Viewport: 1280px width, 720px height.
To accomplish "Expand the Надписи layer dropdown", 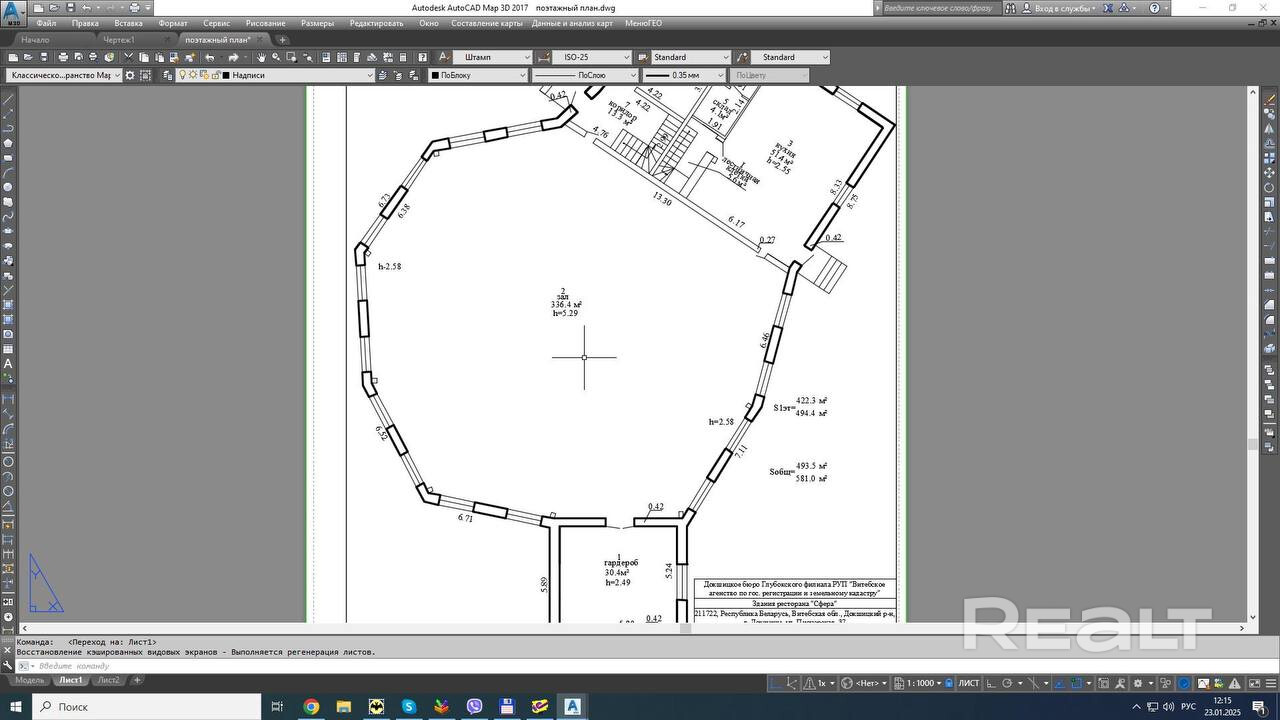I will [x=369, y=75].
